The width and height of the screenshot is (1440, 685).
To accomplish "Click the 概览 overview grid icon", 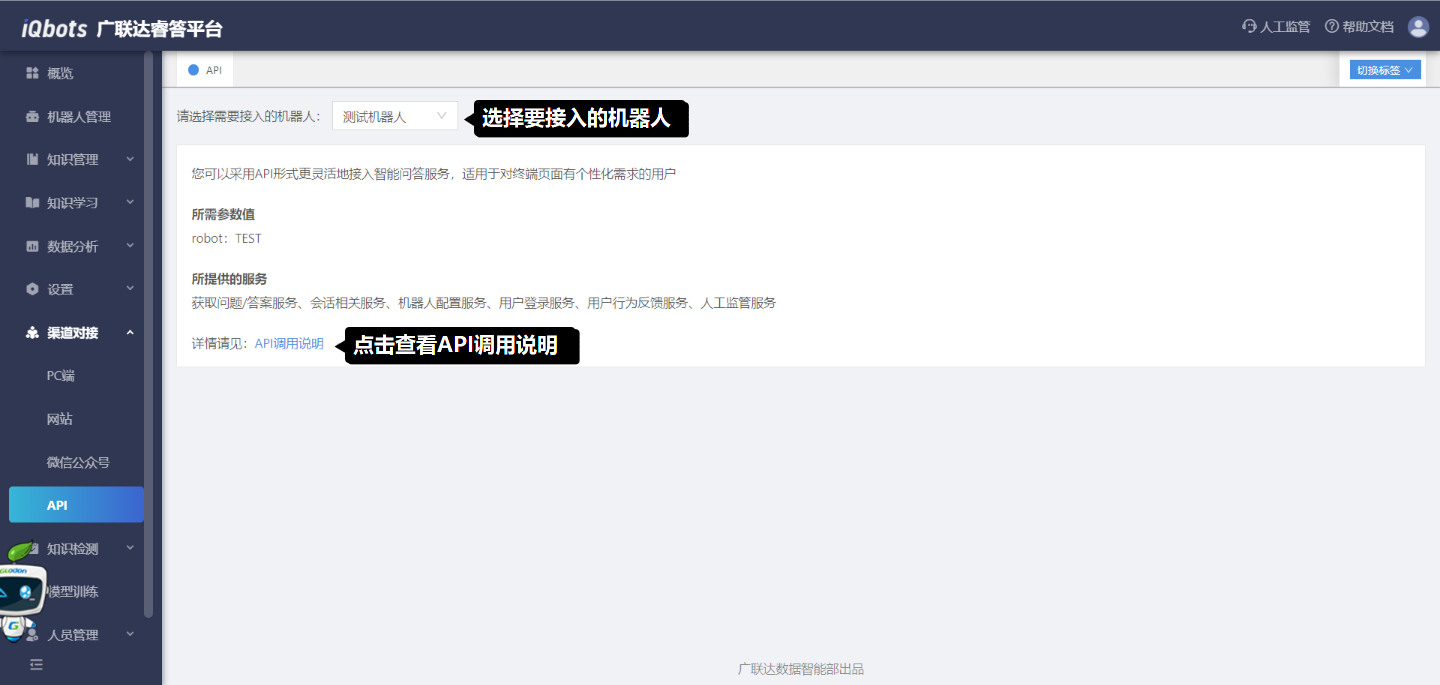I will pyautogui.click(x=32, y=73).
